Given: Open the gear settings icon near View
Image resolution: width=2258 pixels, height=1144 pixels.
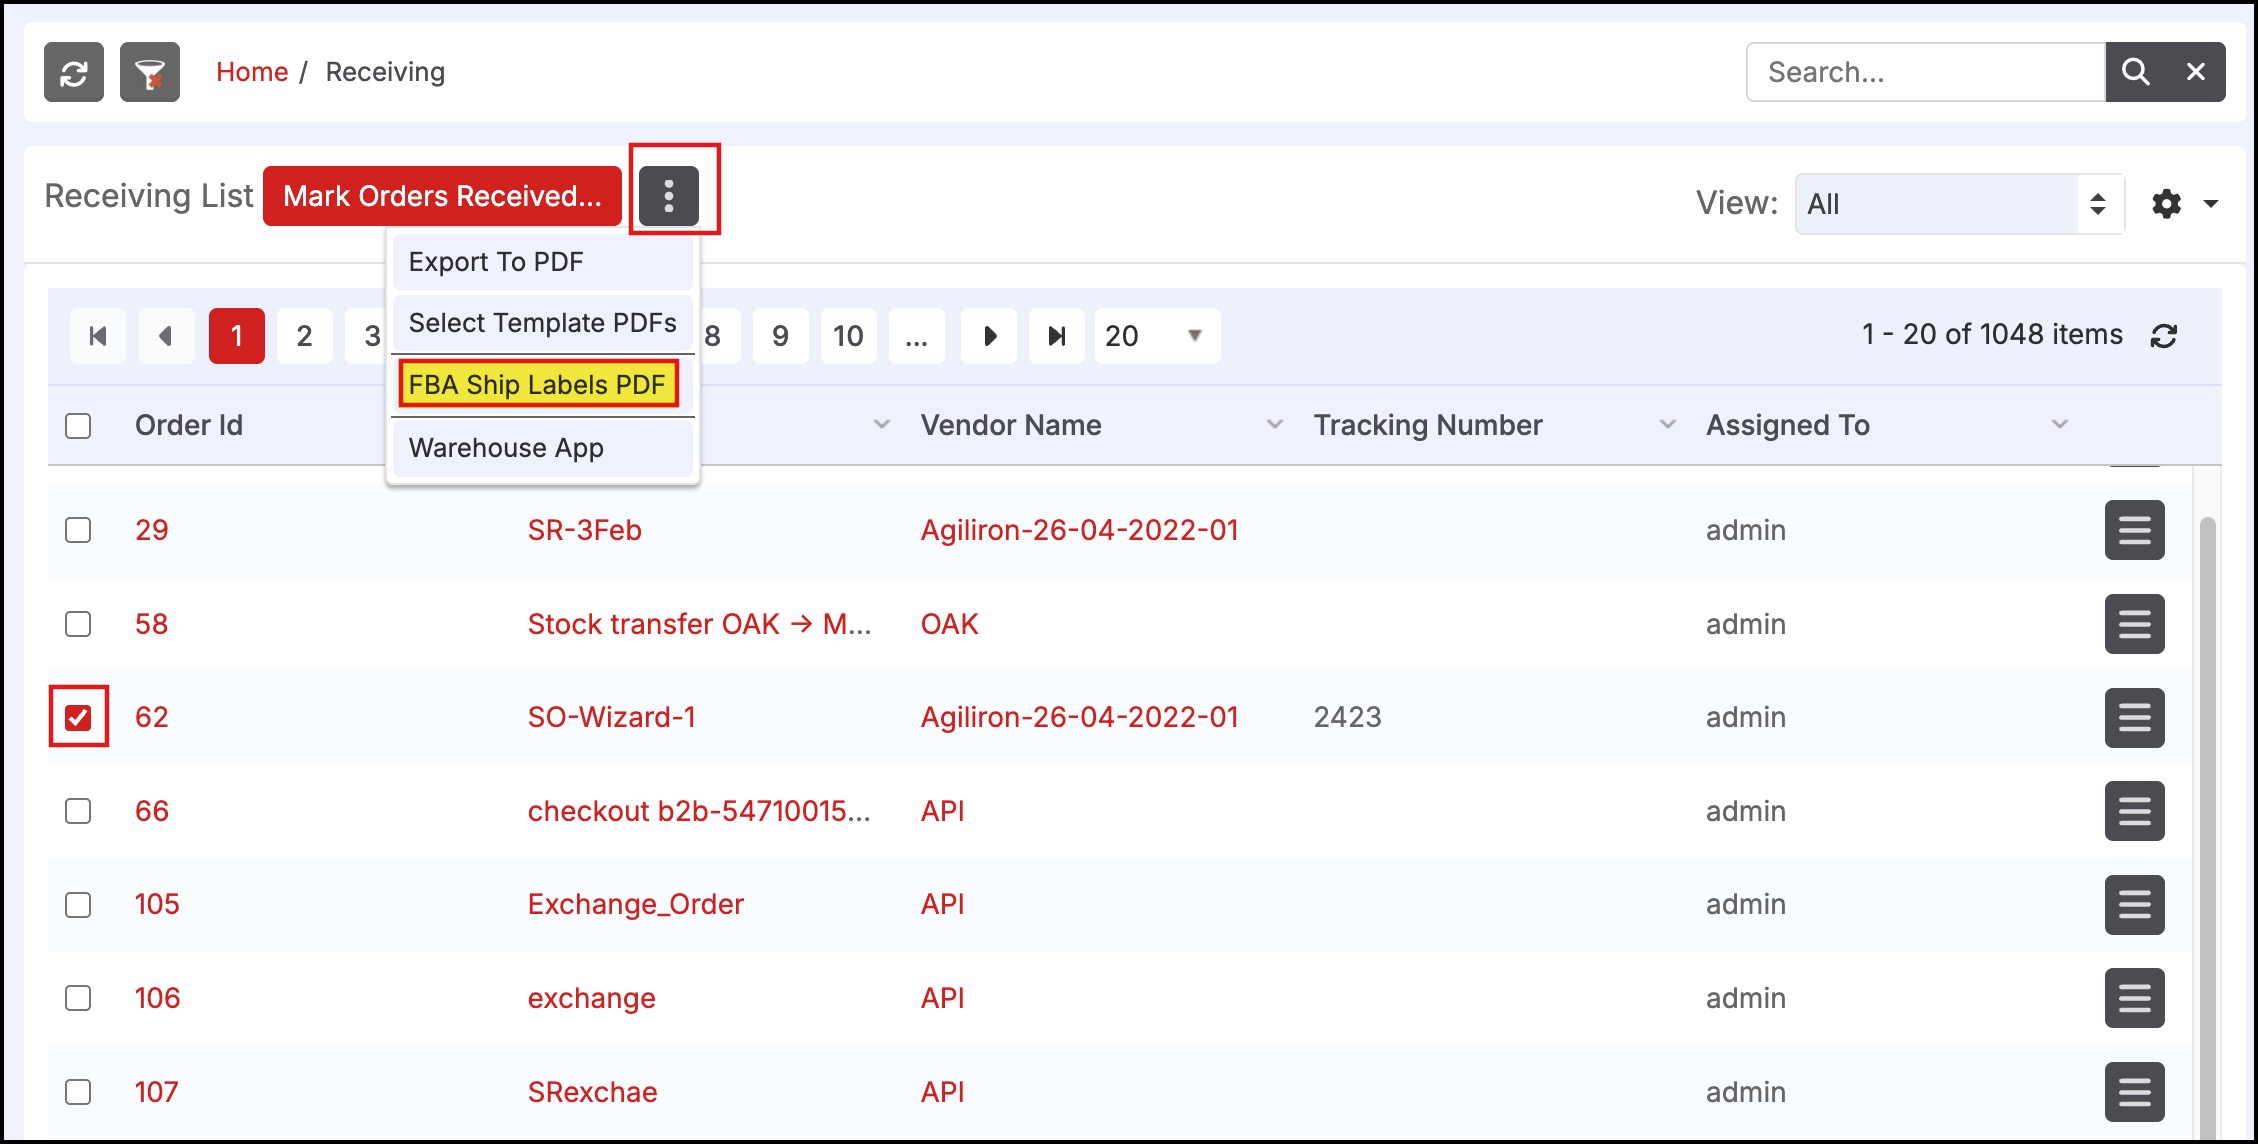Looking at the screenshot, I should 2167,204.
